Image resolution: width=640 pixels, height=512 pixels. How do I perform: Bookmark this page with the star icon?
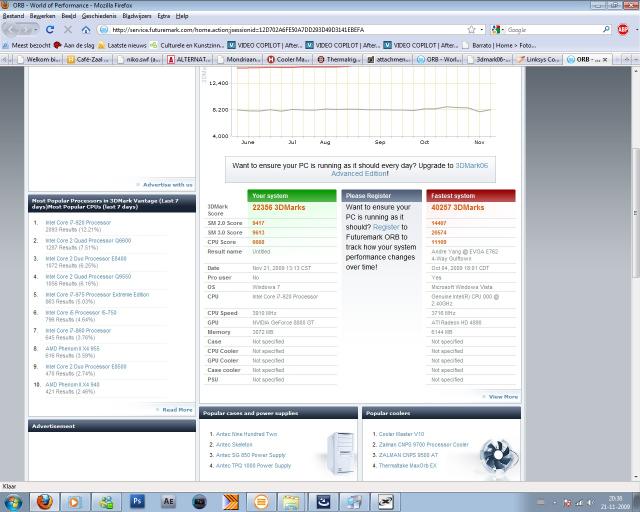pyautogui.click(x=471, y=29)
